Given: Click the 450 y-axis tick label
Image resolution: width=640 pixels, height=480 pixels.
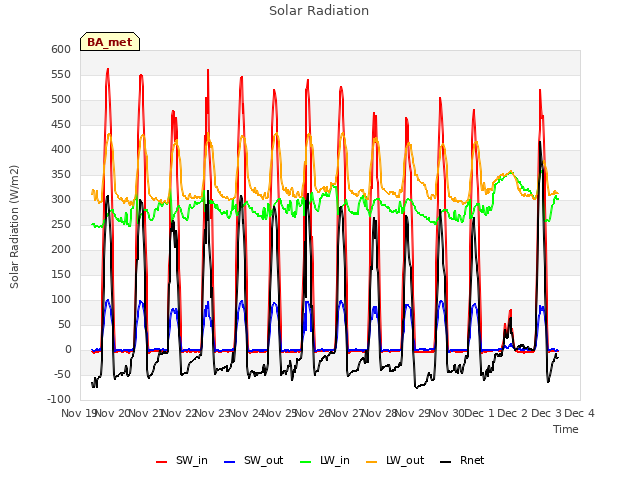Looking at the screenshot, I should pyautogui.click(x=61, y=124).
